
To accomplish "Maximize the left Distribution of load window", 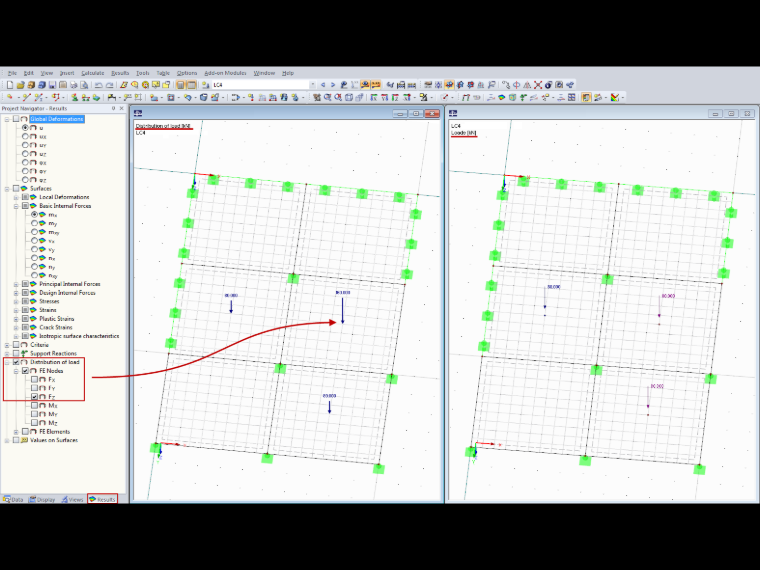I will [x=416, y=113].
